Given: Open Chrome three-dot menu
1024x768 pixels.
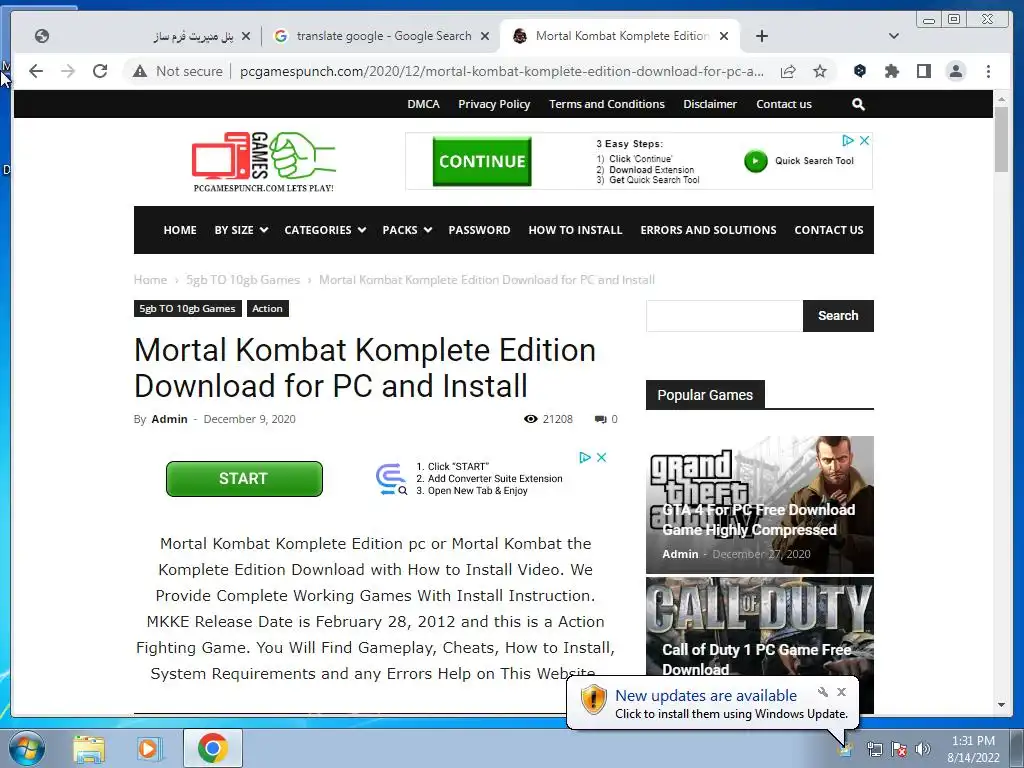Looking at the screenshot, I should click(989, 71).
